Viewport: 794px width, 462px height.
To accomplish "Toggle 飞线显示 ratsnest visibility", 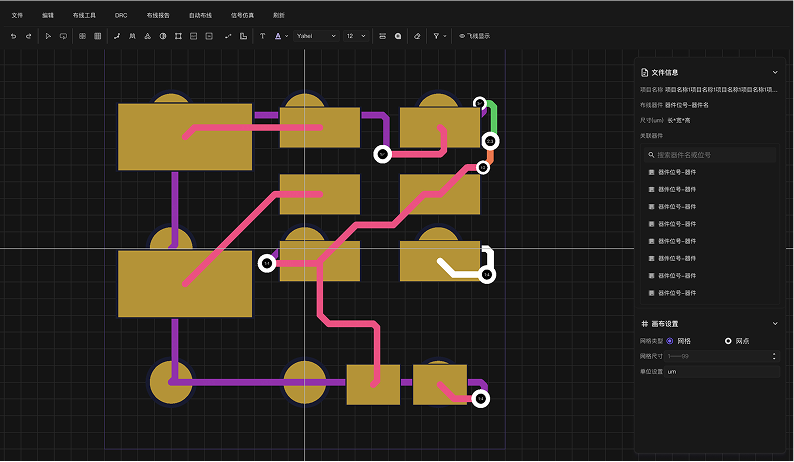I will click(x=474, y=36).
